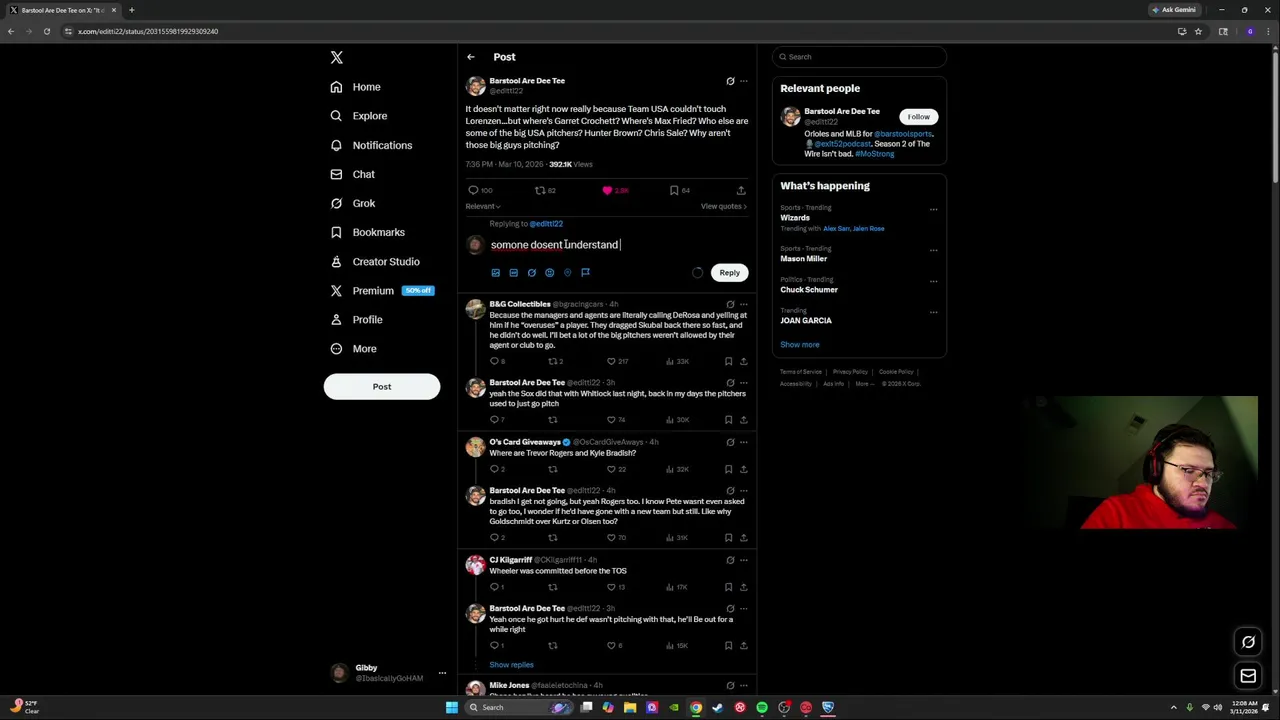
Task: Go back using the Post back arrow
Action: point(471,57)
